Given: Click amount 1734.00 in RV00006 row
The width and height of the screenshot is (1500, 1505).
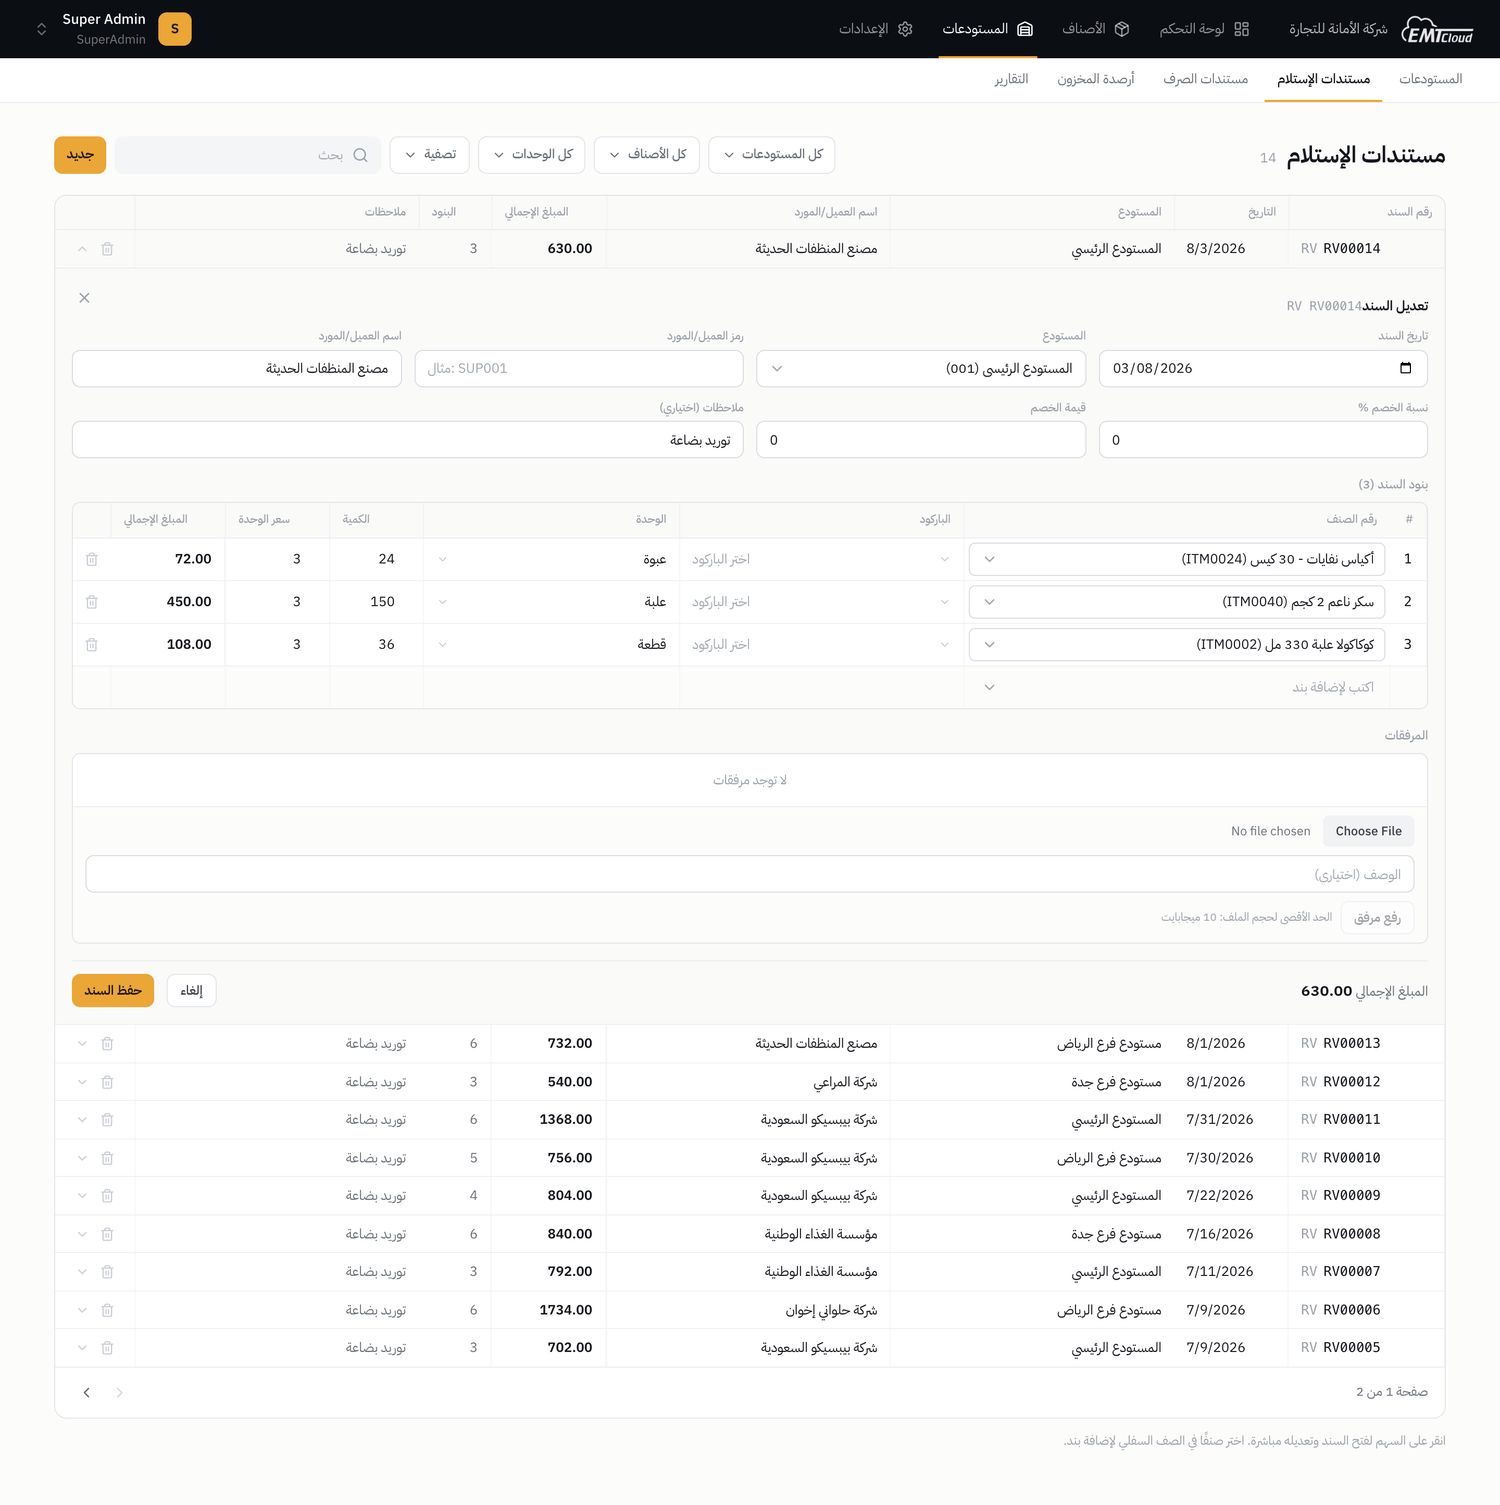Looking at the screenshot, I should (x=566, y=1310).
